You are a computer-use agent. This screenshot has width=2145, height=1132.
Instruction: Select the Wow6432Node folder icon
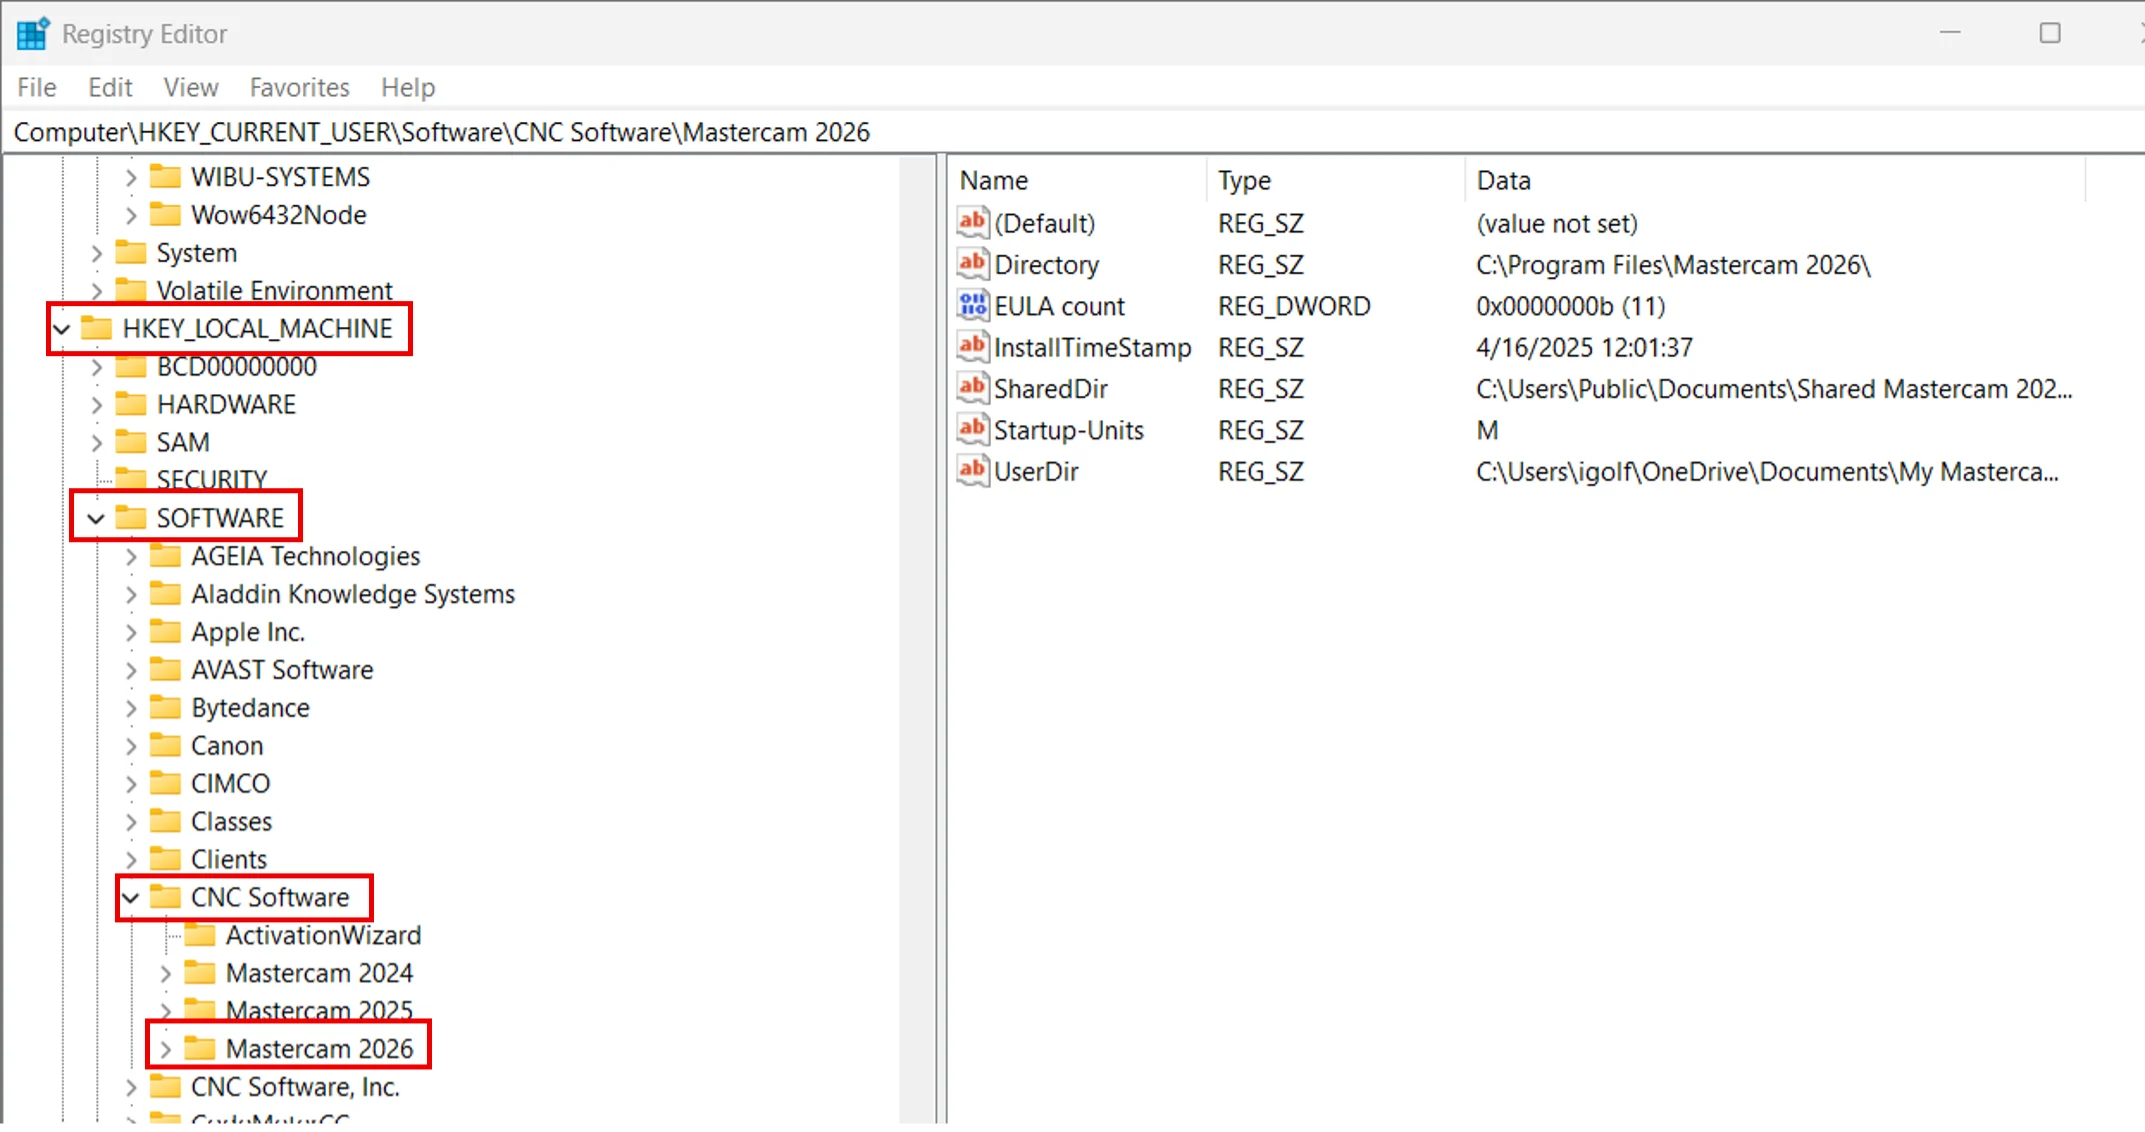click(165, 215)
